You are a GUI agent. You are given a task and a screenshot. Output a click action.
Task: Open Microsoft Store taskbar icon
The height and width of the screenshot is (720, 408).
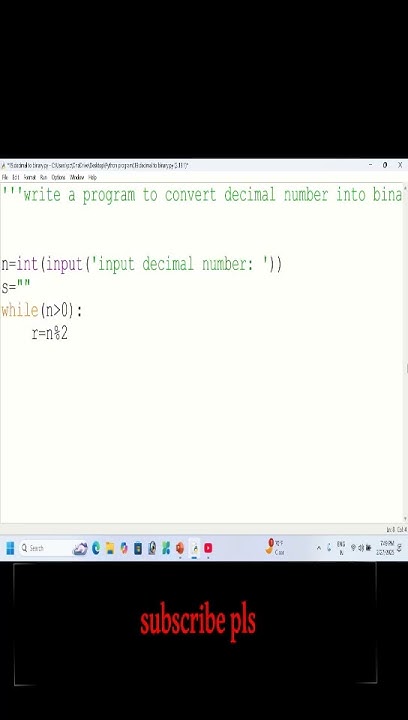(138, 548)
